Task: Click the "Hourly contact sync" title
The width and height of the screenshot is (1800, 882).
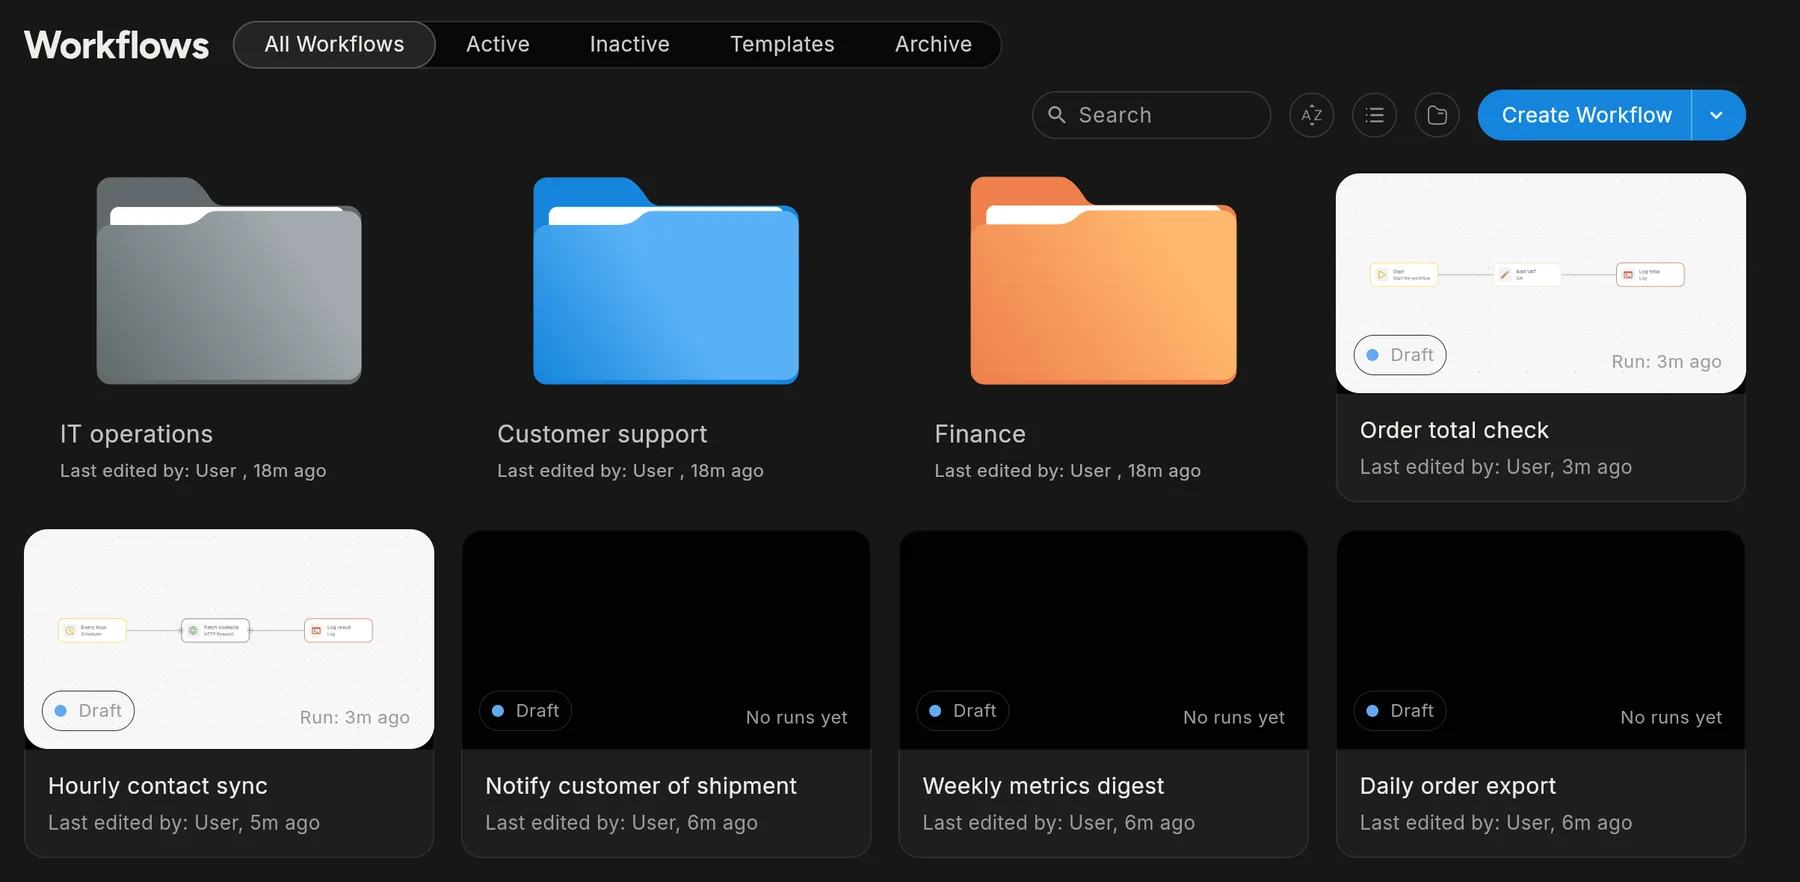Action: [158, 786]
